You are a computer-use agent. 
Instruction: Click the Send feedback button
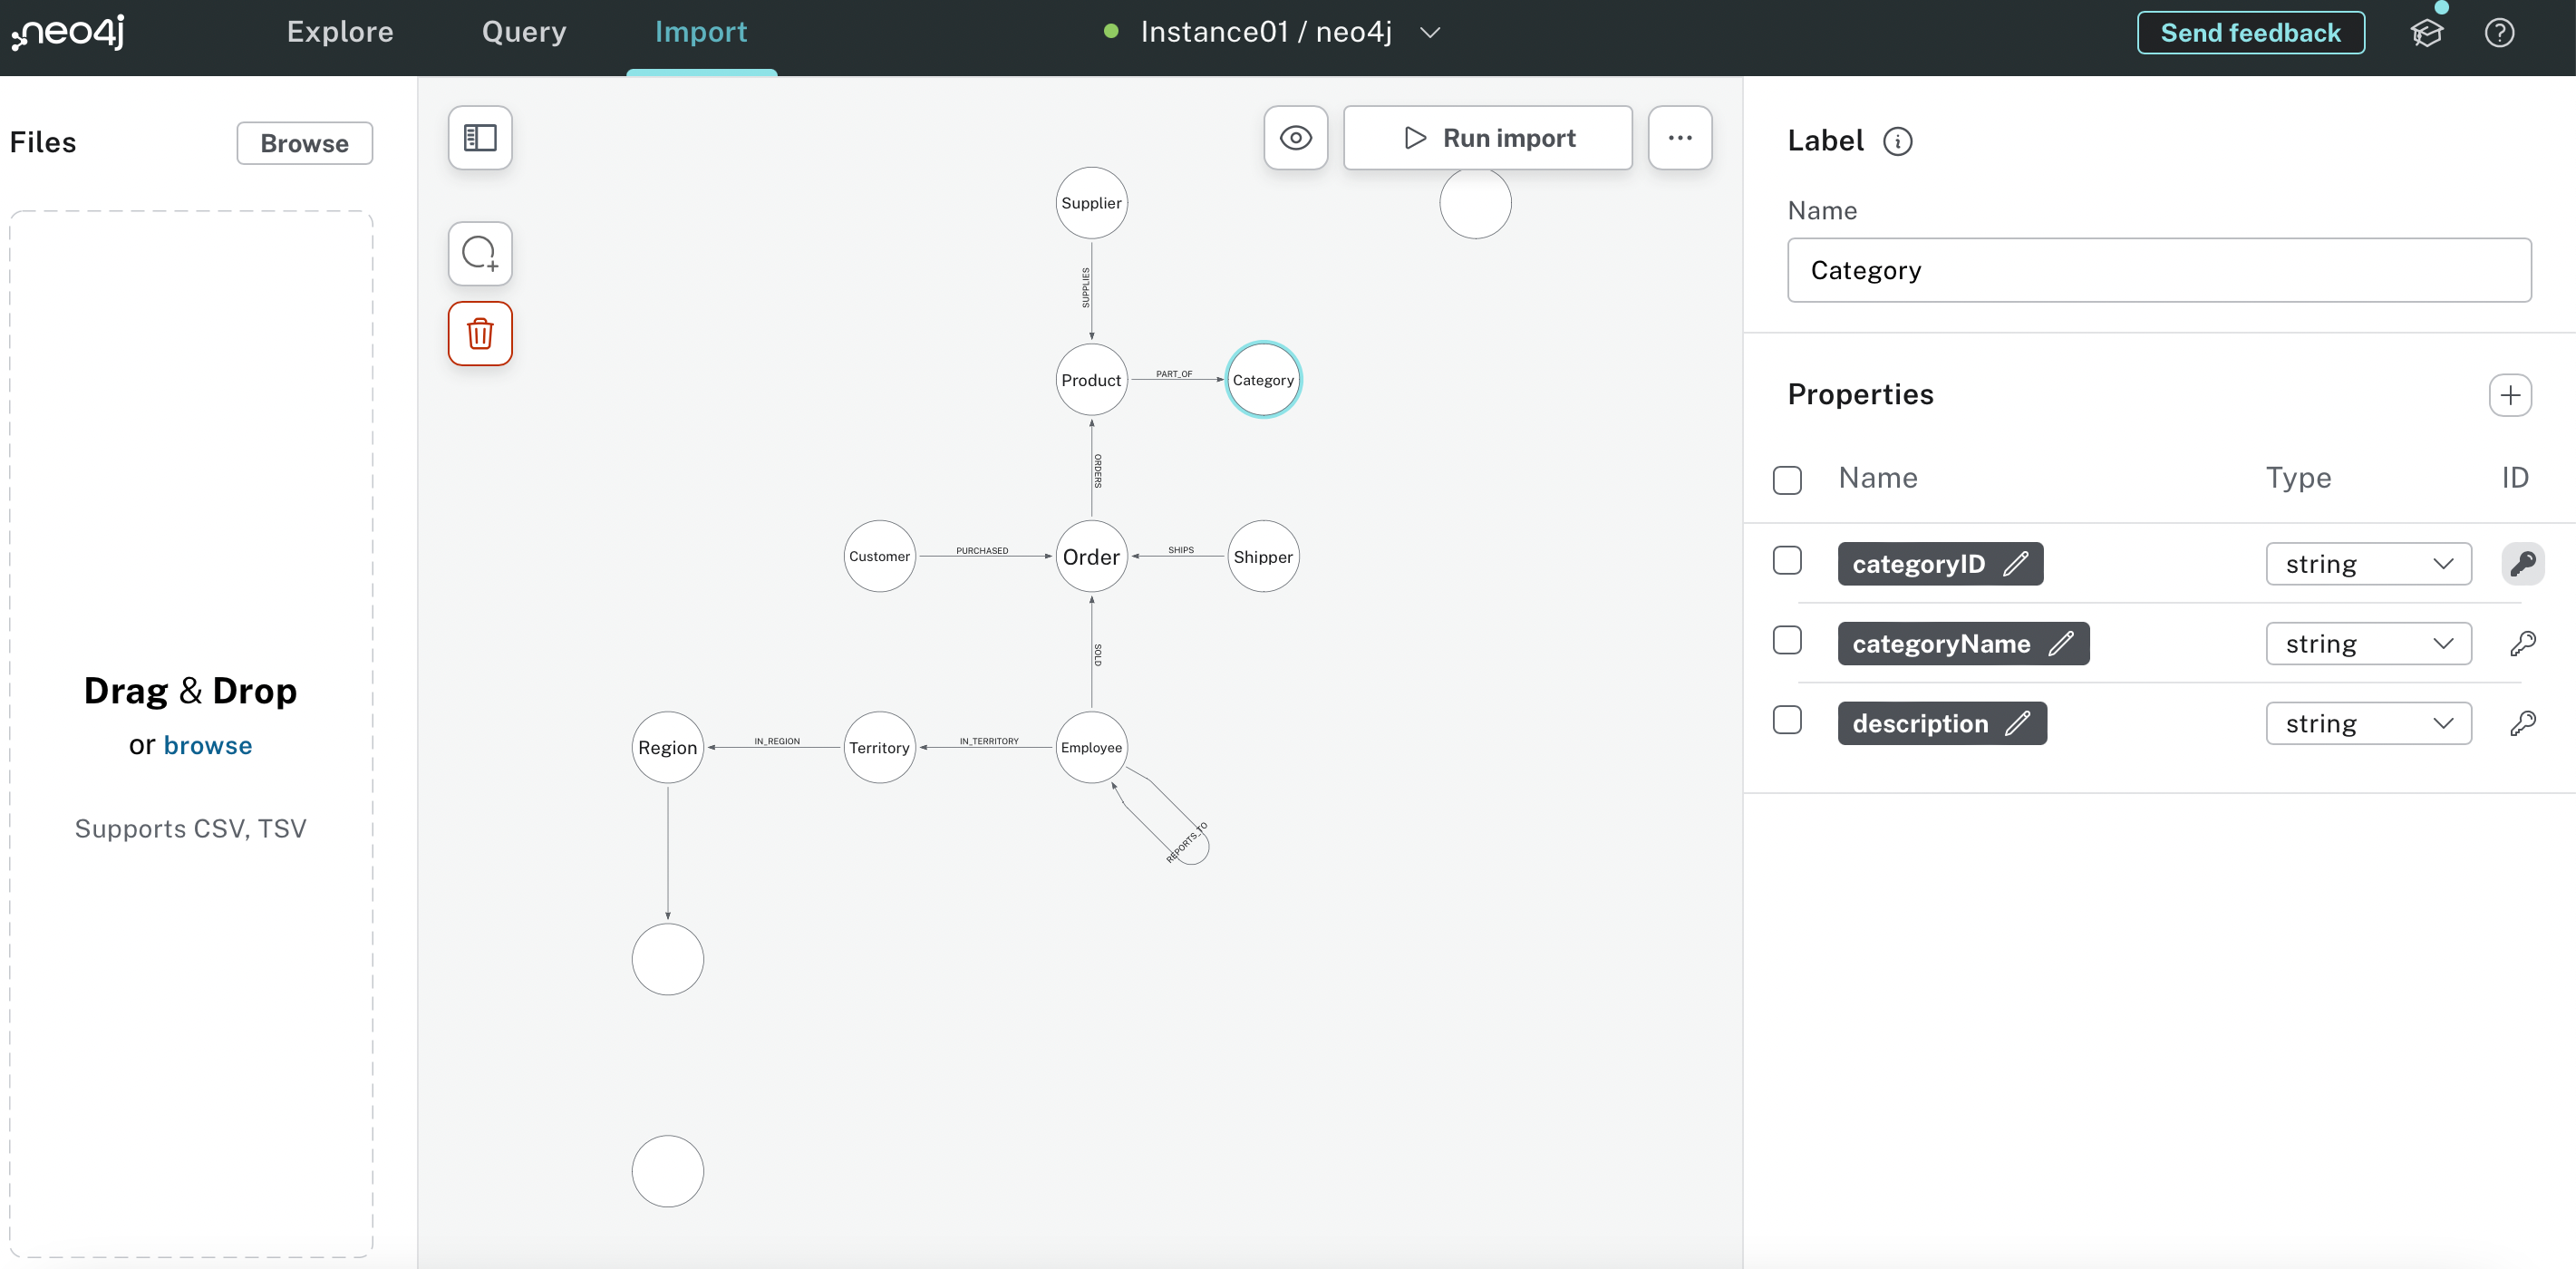pos(2250,33)
